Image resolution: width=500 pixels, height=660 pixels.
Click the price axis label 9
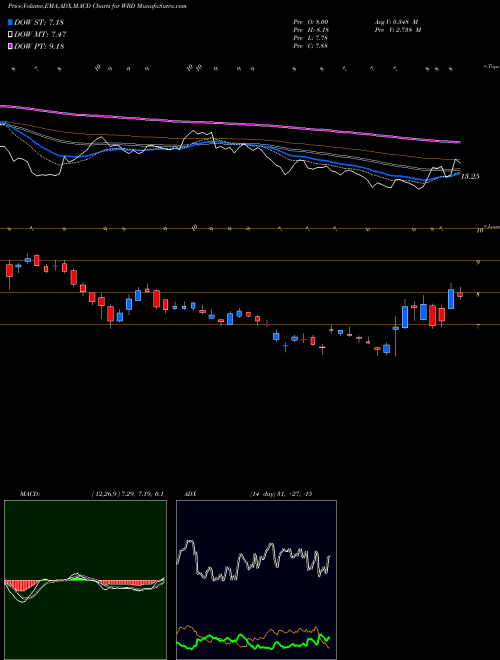(478, 262)
